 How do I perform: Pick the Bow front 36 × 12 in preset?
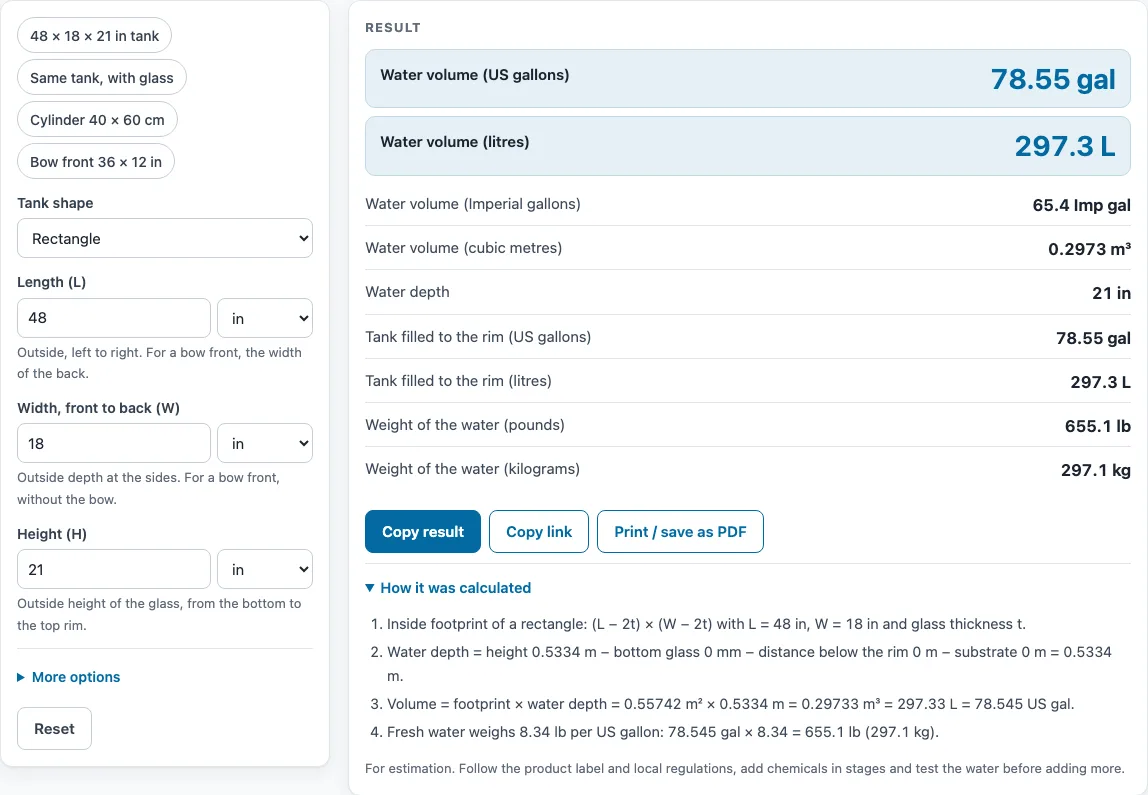96,162
